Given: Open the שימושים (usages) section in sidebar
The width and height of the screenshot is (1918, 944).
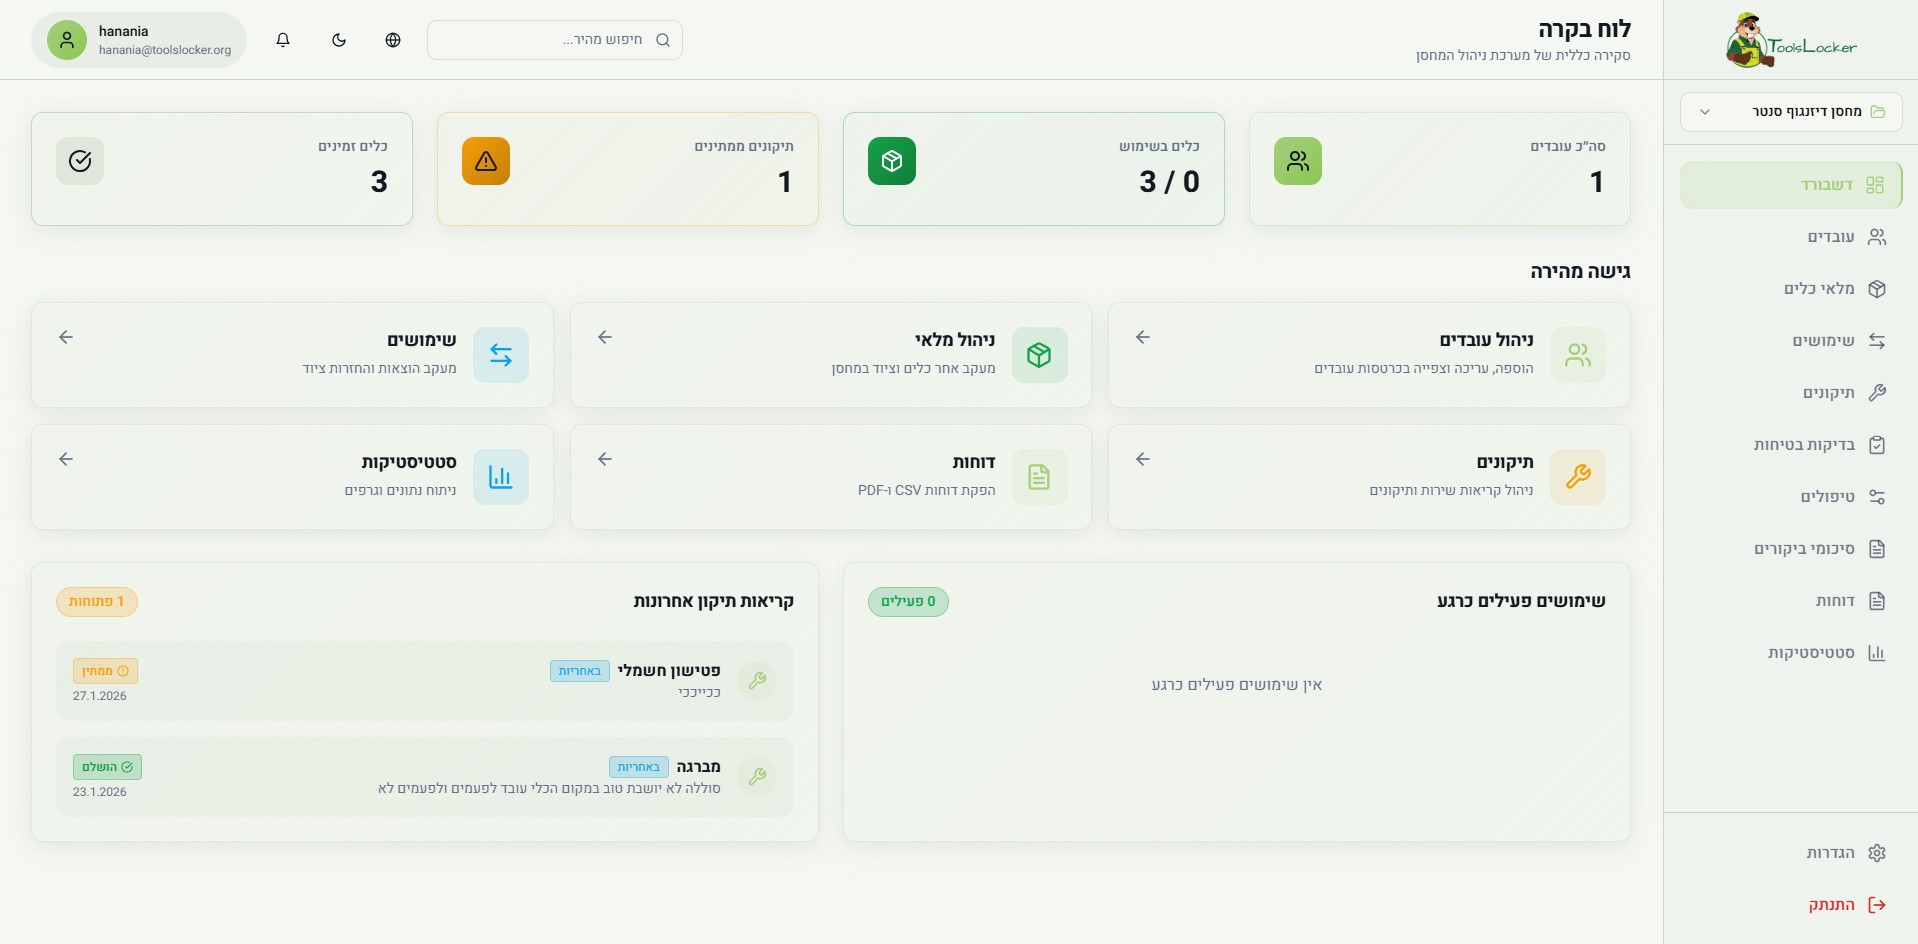Looking at the screenshot, I should (x=1820, y=341).
